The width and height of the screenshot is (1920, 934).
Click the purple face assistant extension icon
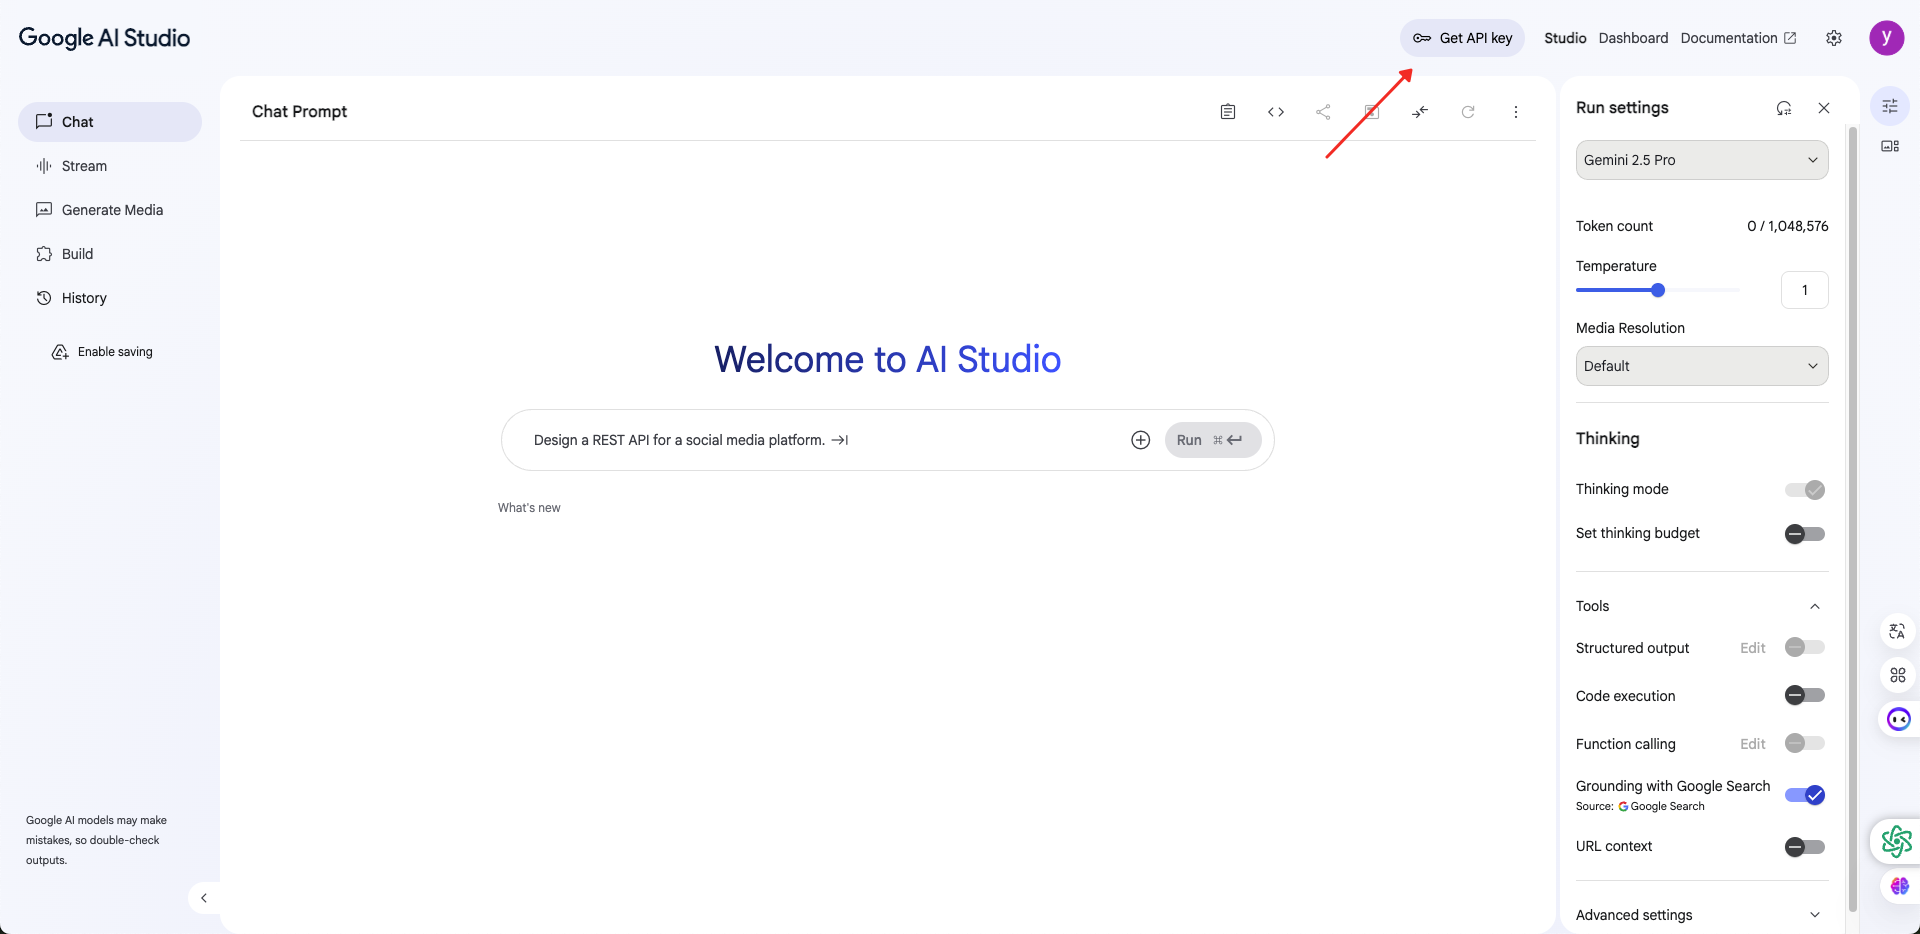click(1898, 719)
